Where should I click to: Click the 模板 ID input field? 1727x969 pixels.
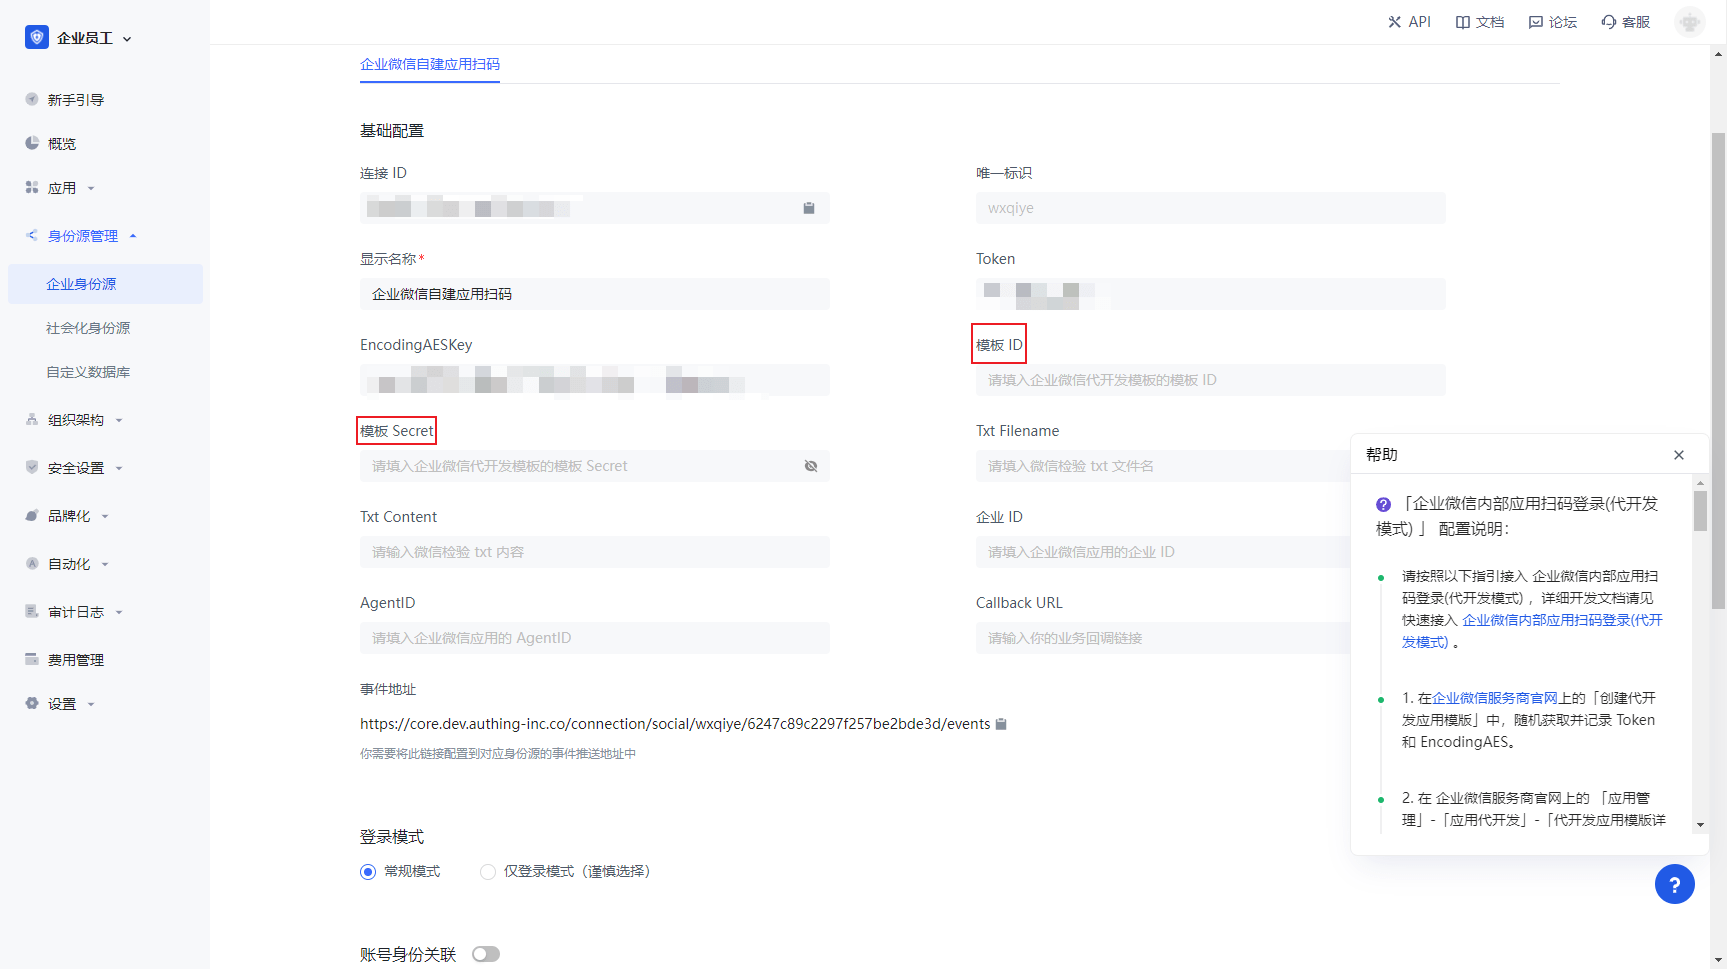pyautogui.click(x=1210, y=380)
